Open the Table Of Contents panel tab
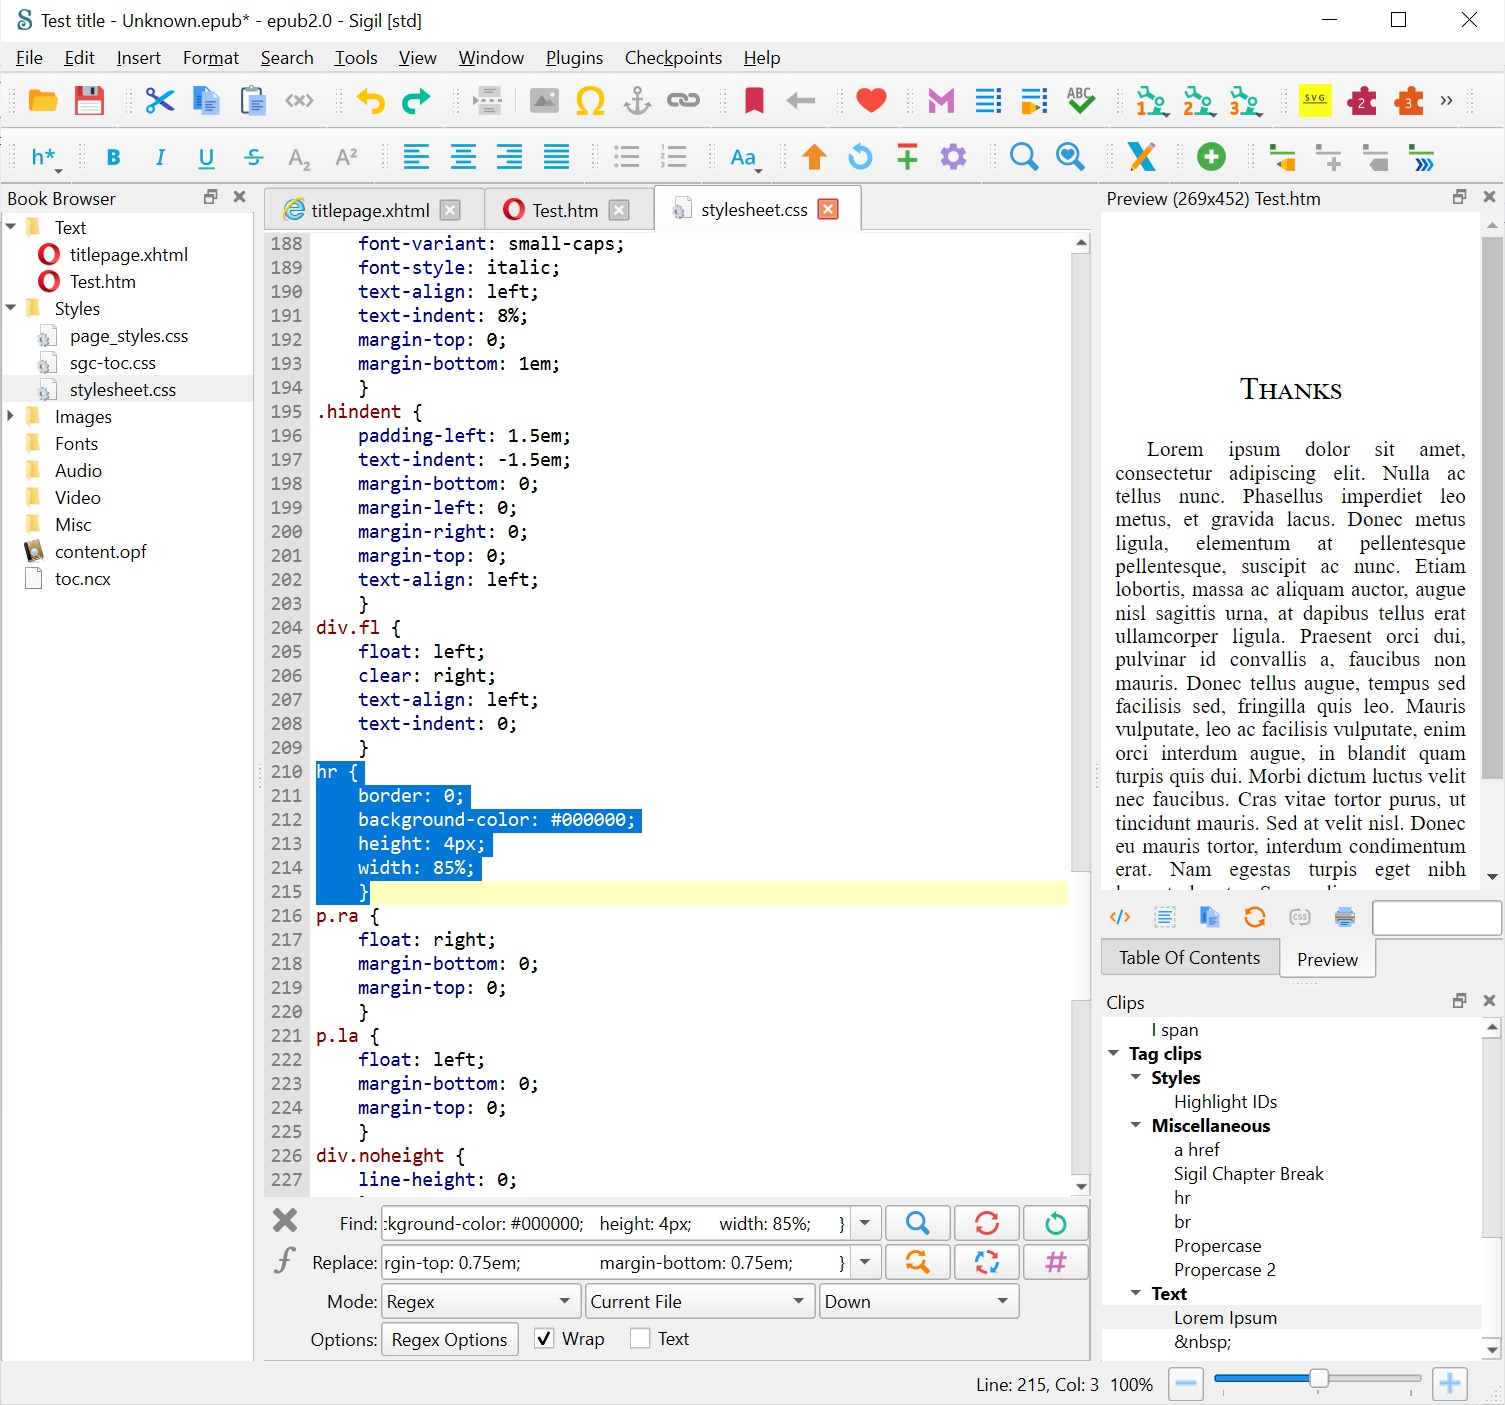The width and height of the screenshot is (1505, 1405). (1189, 958)
